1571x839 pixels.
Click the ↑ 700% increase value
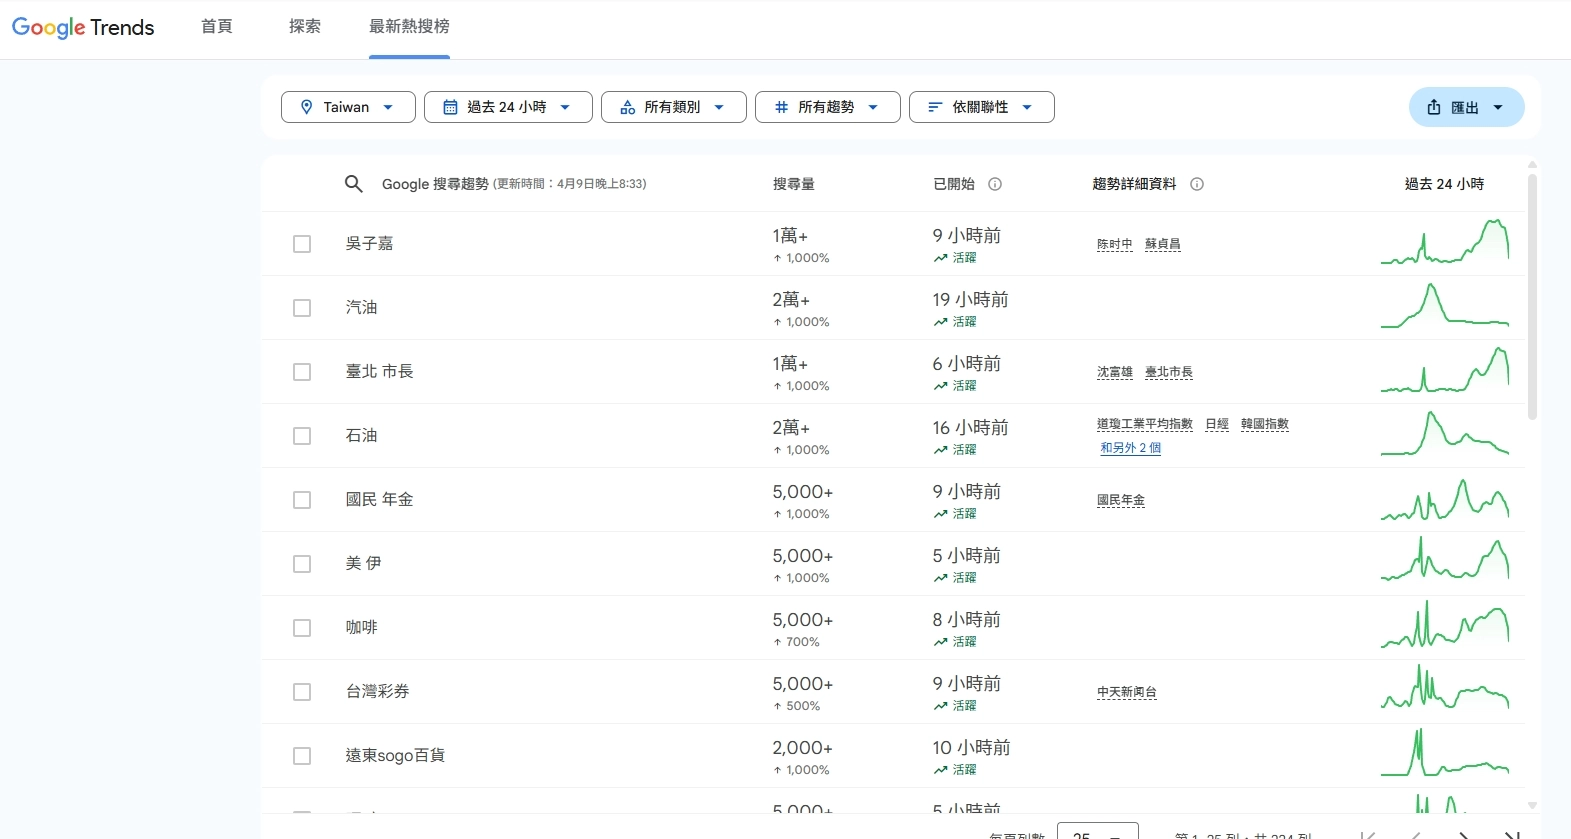tap(797, 642)
